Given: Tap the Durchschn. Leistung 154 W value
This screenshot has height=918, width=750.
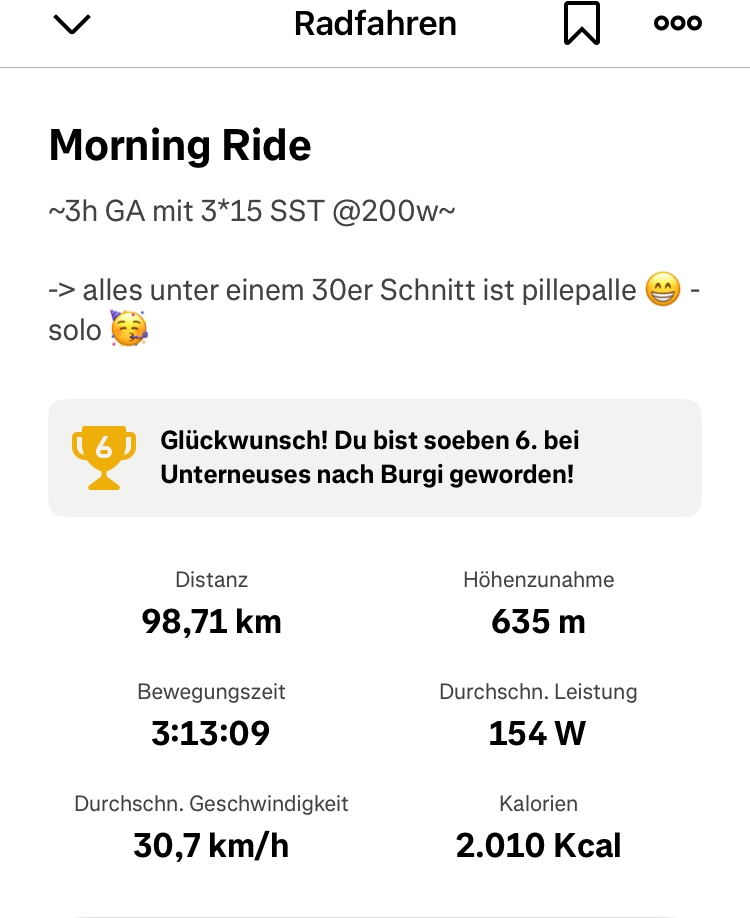Looking at the screenshot, I should [537, 734].
